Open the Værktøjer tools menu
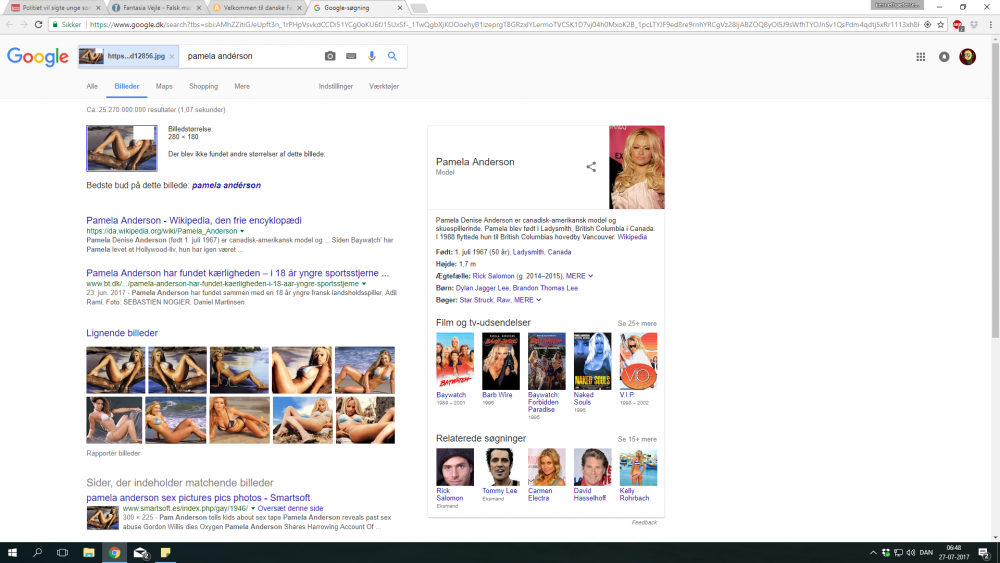 pos(383,87)
